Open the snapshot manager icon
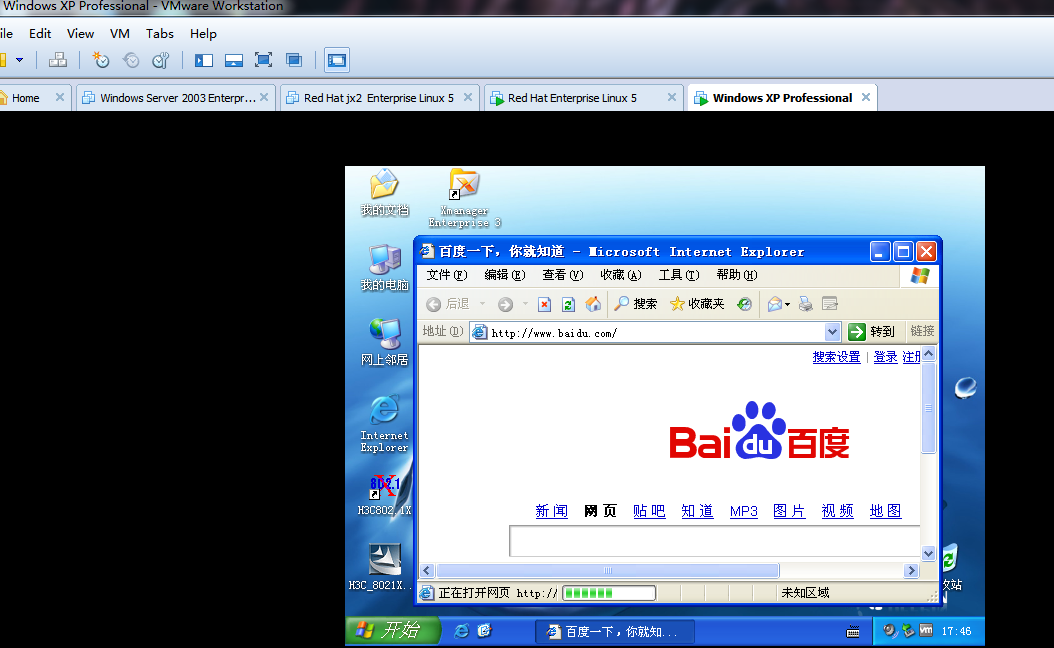Screen dimensions: 1054x648 pos(161,60)
